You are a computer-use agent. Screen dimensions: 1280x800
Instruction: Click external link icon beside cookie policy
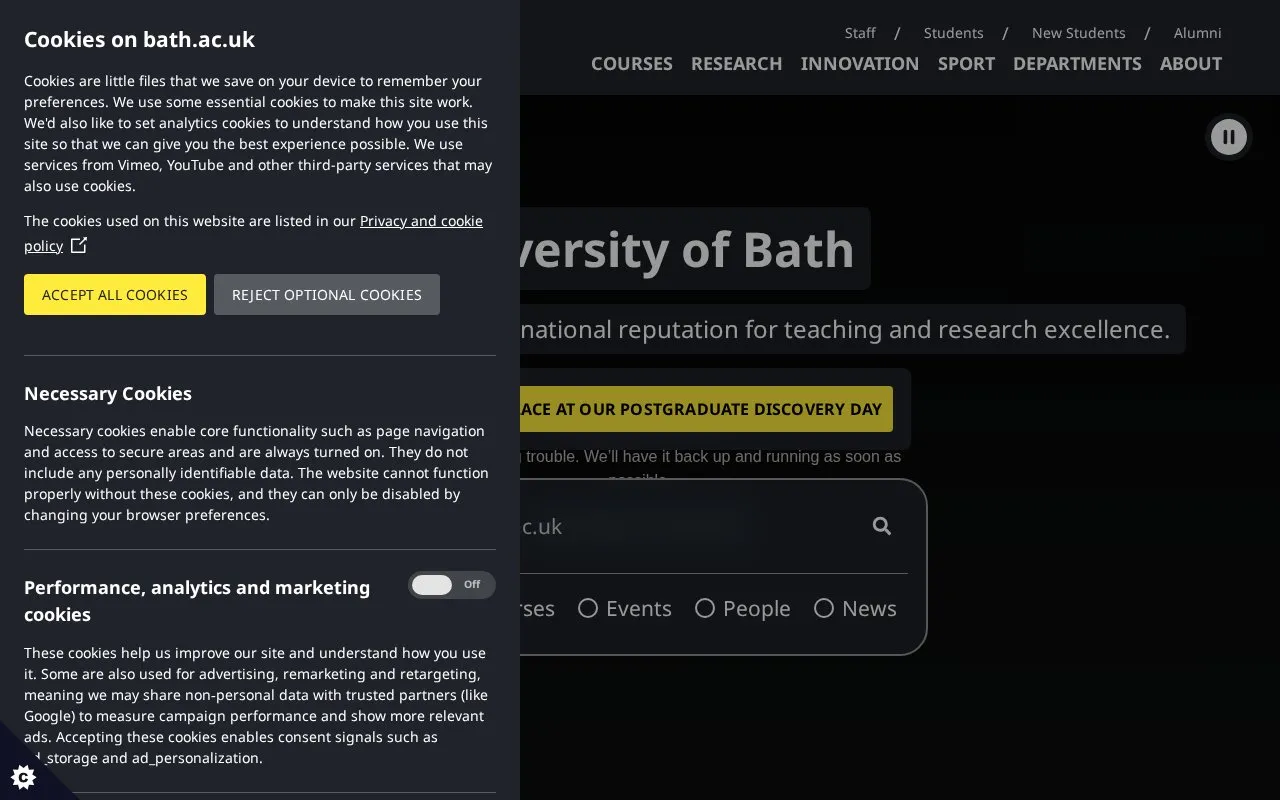pyautogui.click(x=79, y=245)
